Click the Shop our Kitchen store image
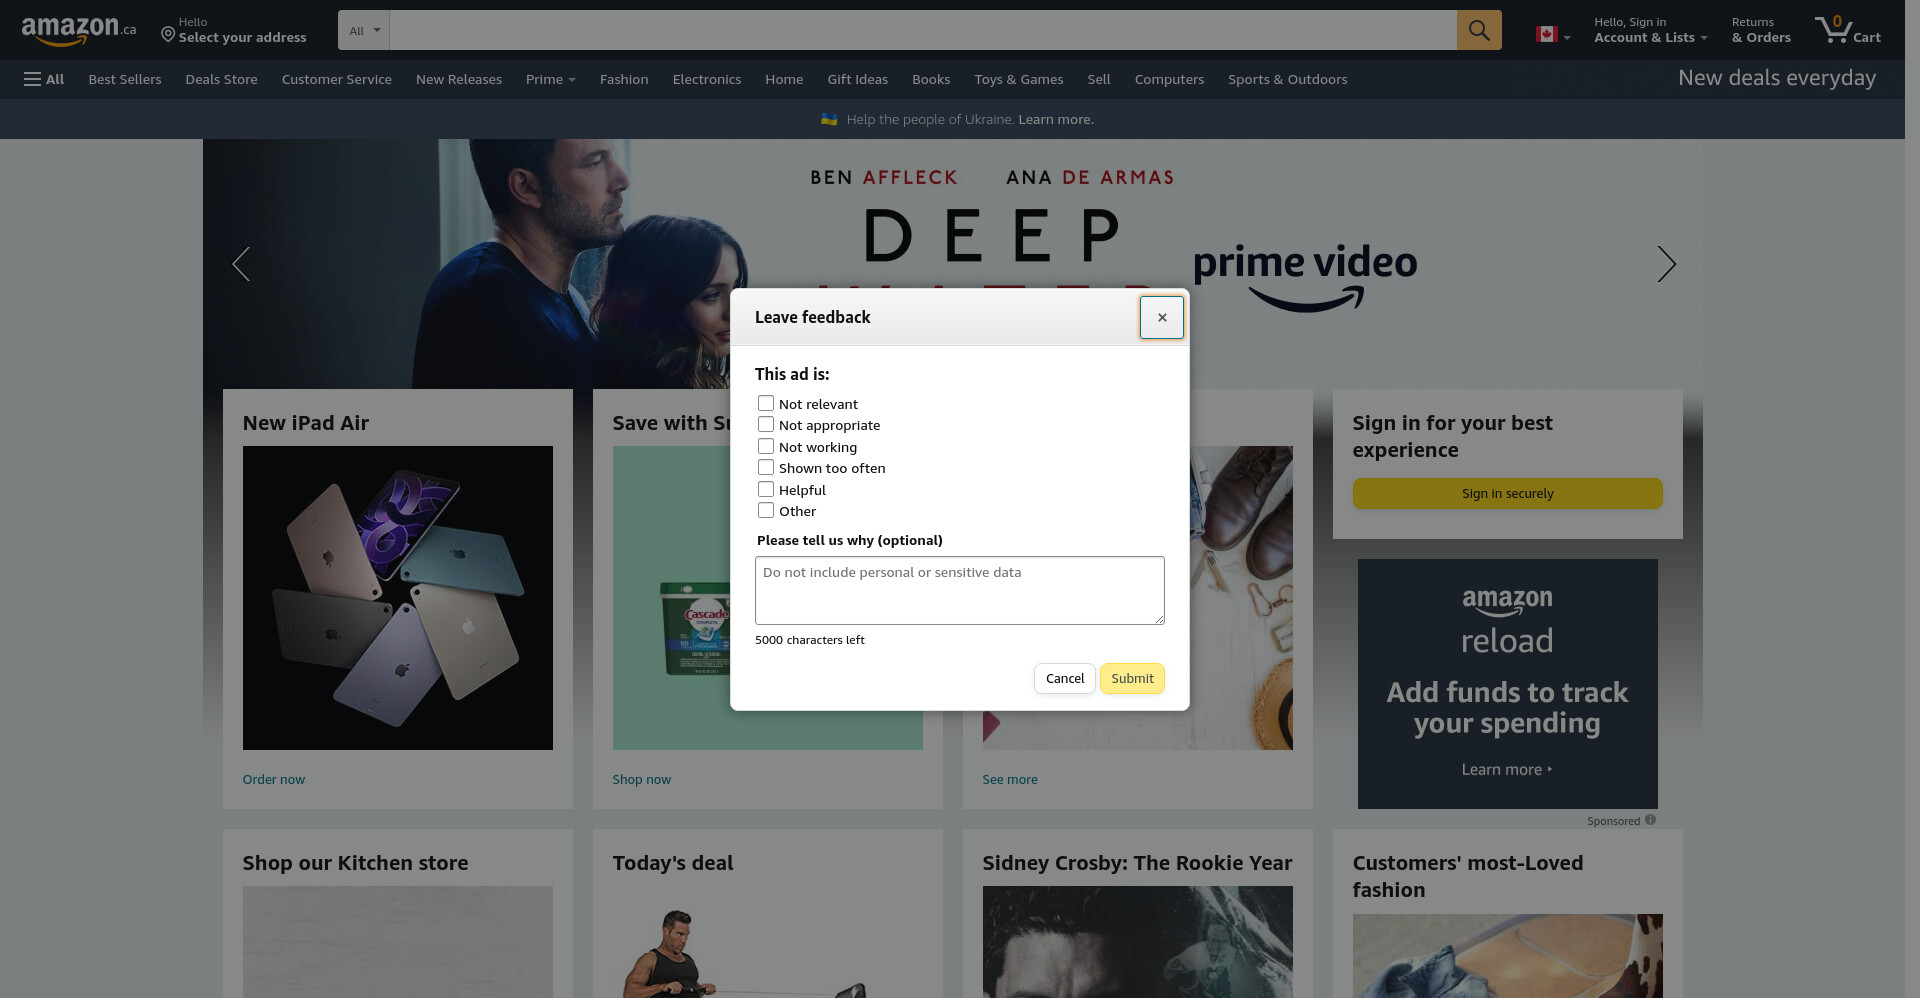The image size is (1920, 998). pos(397,942)
